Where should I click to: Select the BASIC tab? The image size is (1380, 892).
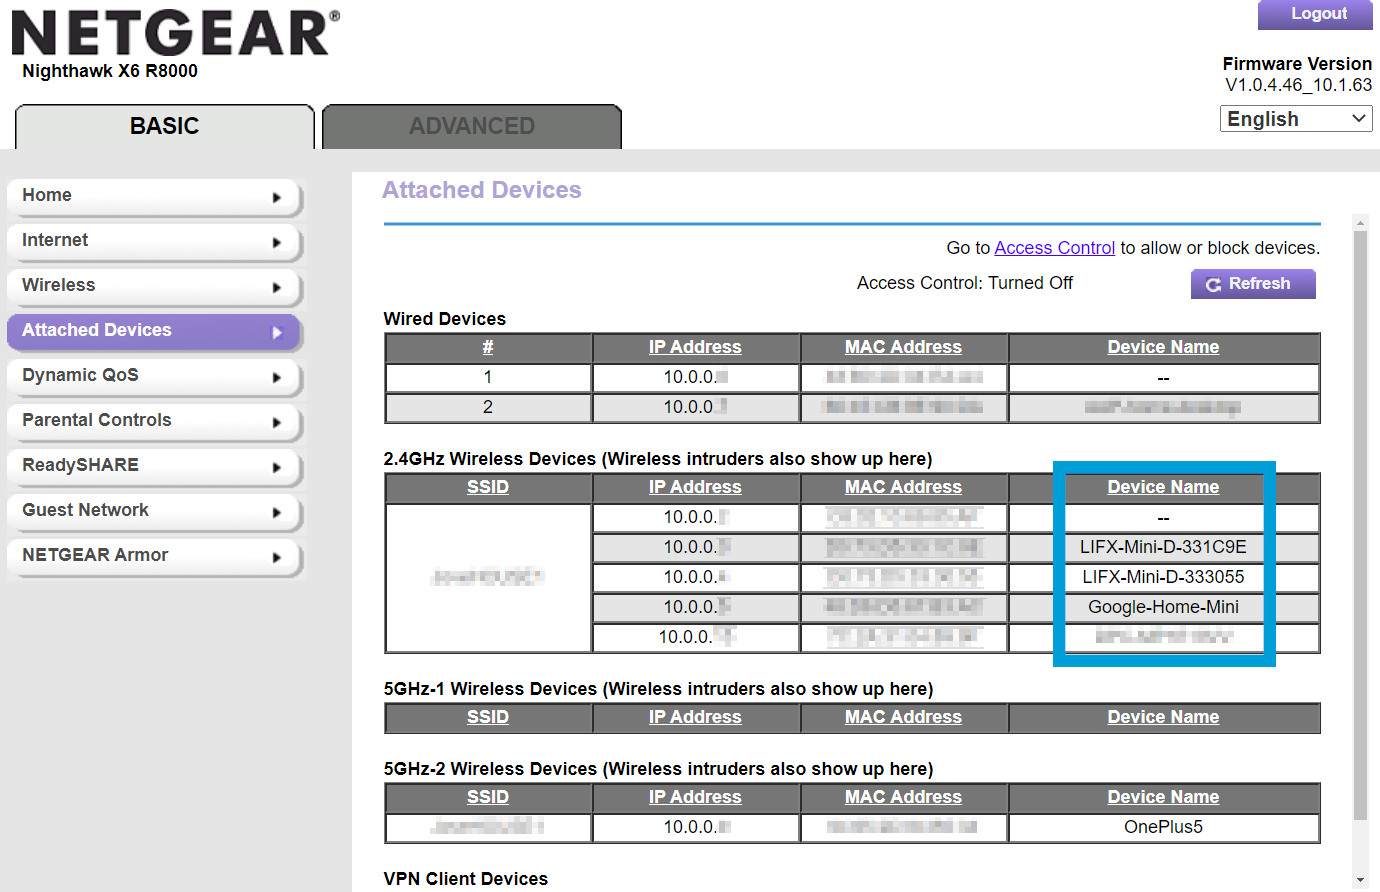click(165, 127)
